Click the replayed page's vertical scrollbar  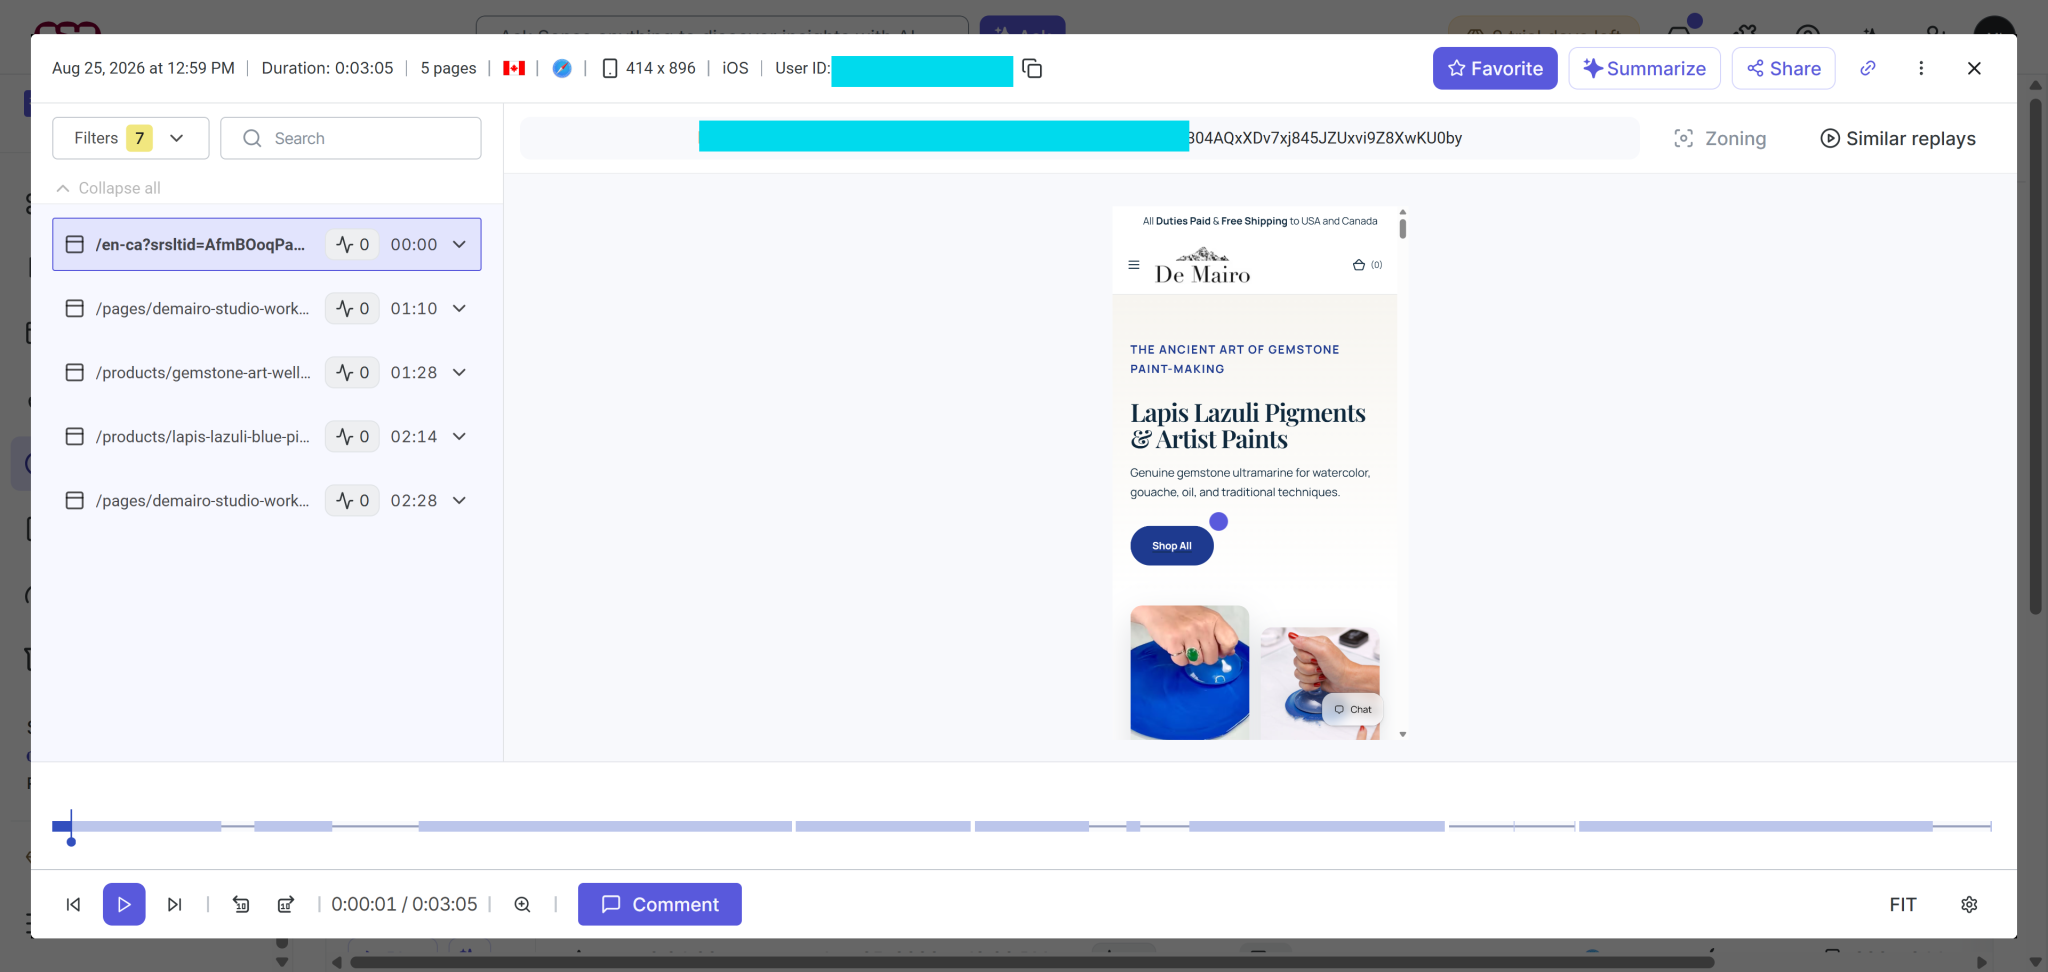coord(1403,228)
